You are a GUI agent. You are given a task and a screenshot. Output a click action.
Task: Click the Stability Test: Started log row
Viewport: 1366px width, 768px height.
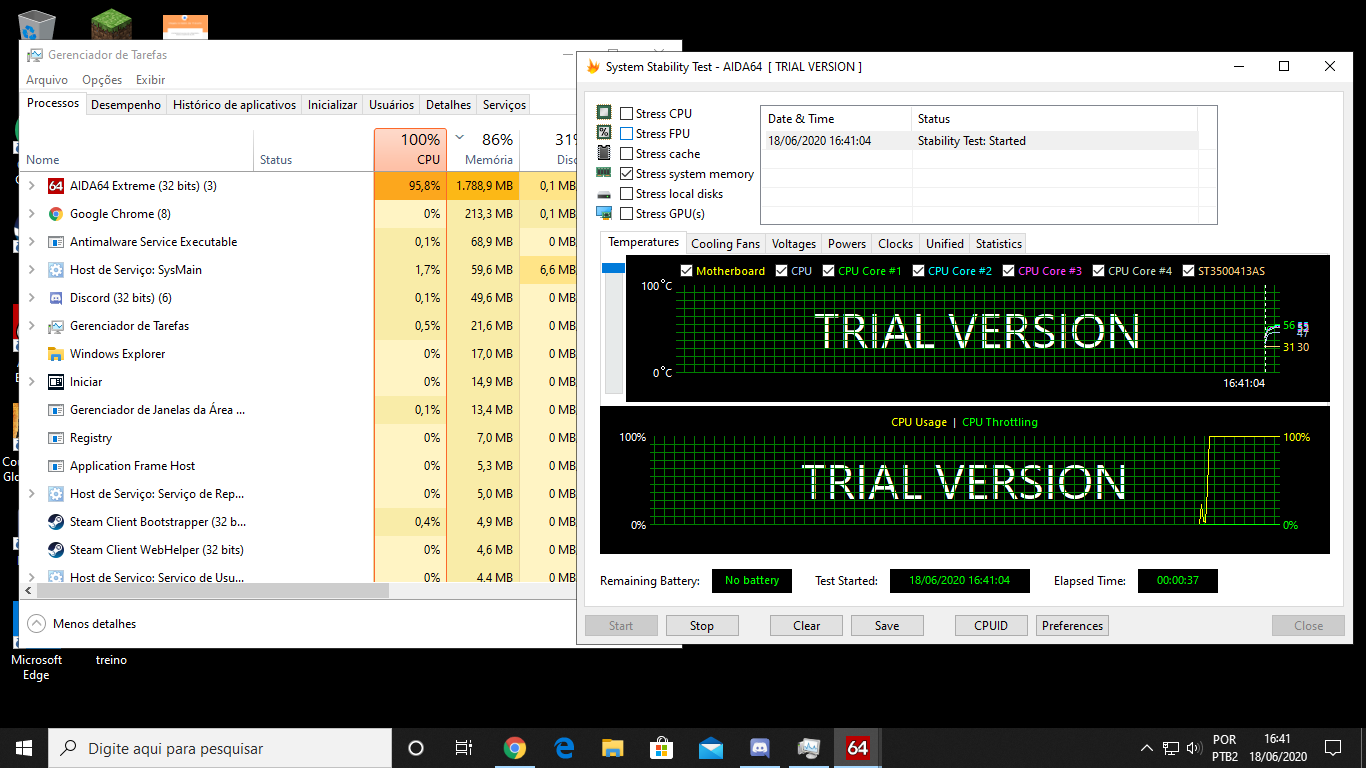coord(981,141)
